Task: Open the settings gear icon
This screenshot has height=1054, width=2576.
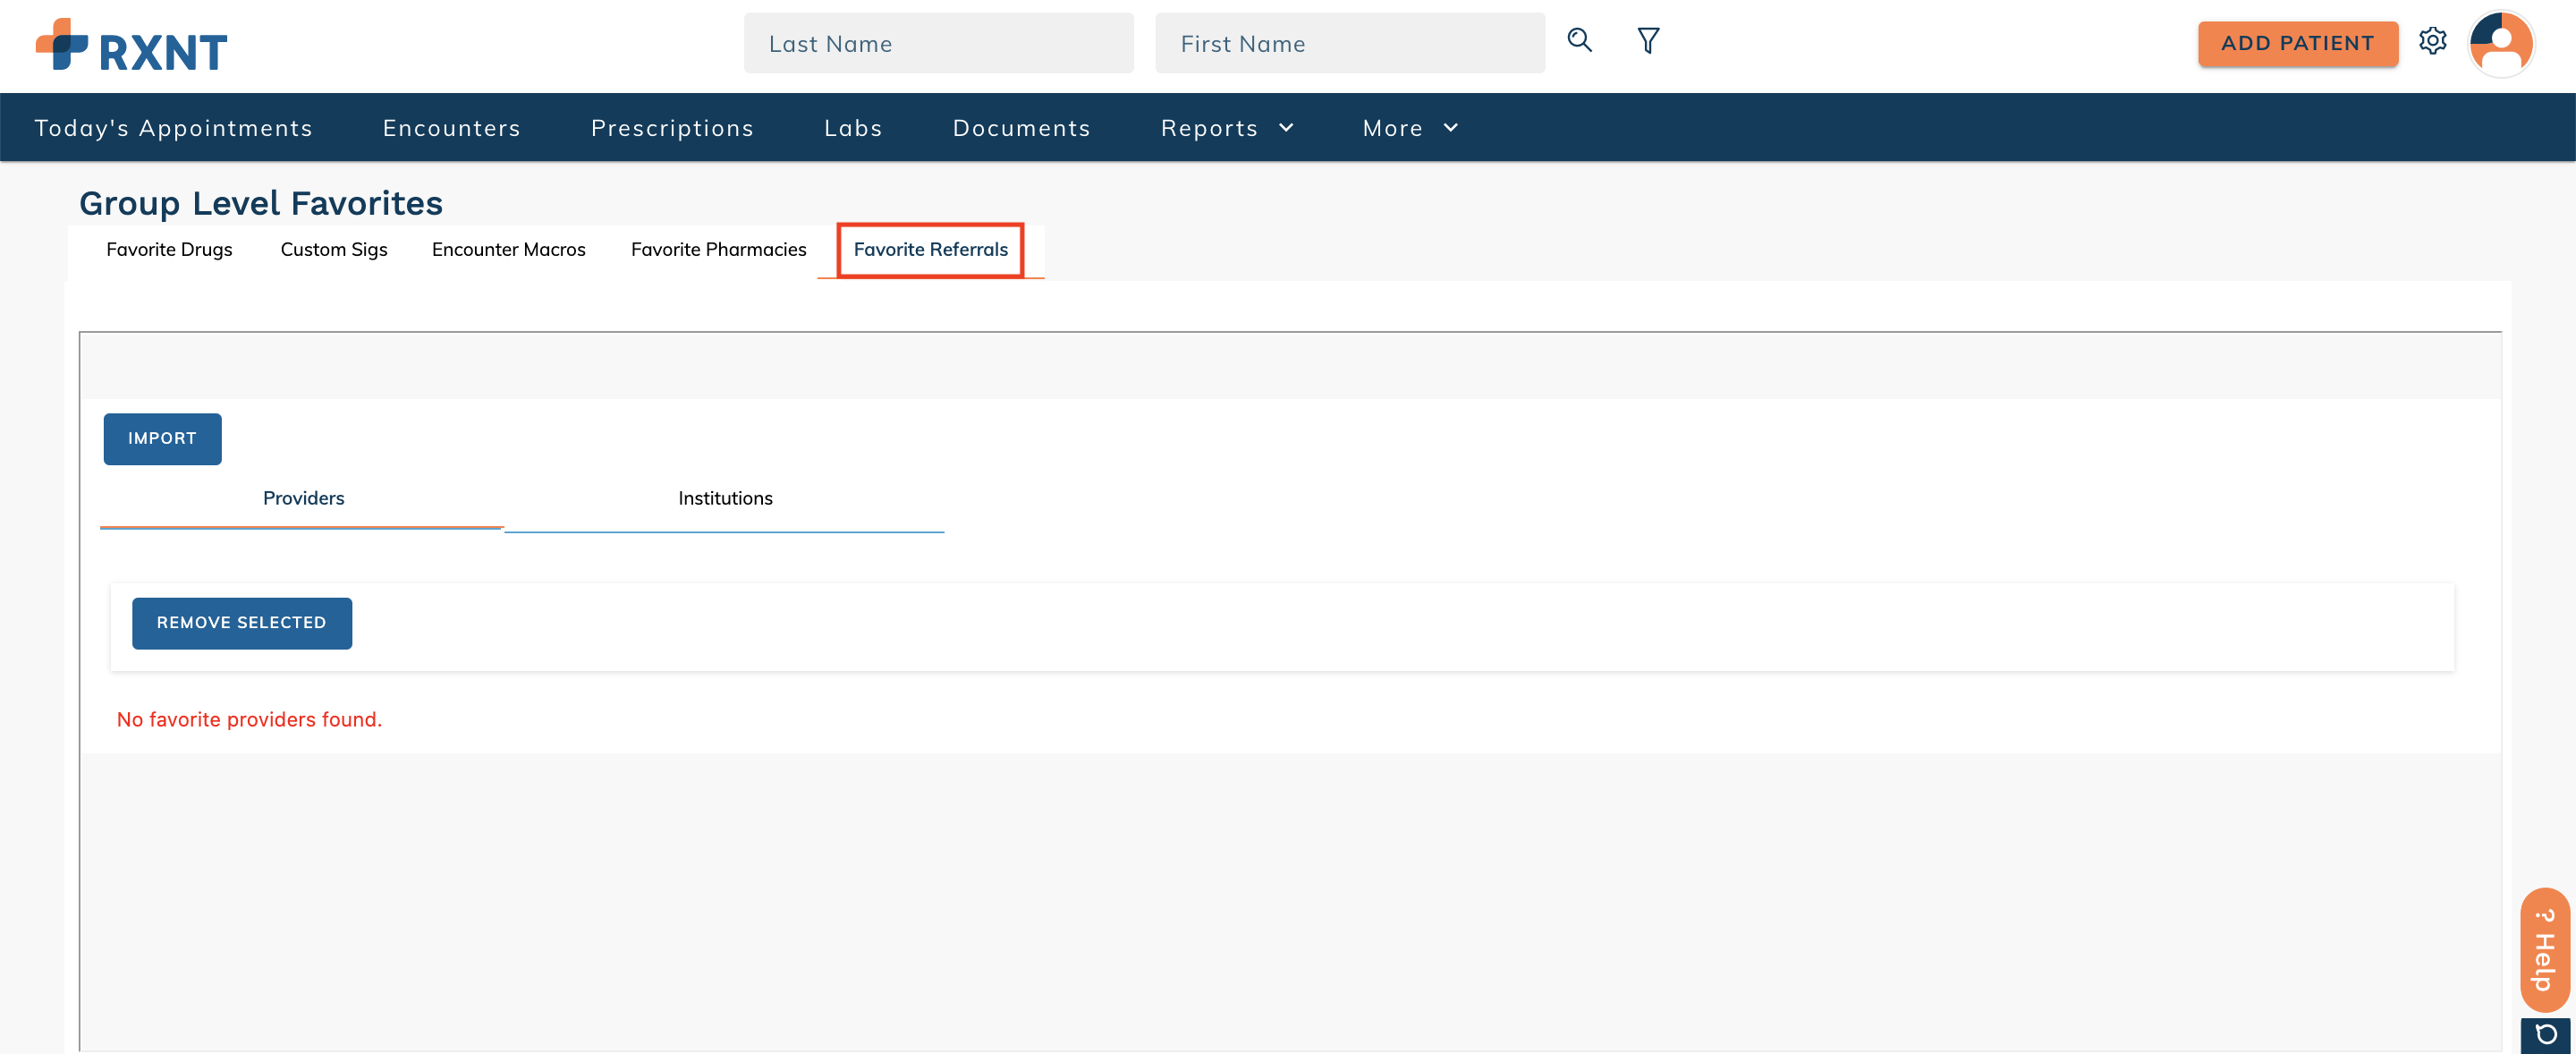Action: [2432, 41]
